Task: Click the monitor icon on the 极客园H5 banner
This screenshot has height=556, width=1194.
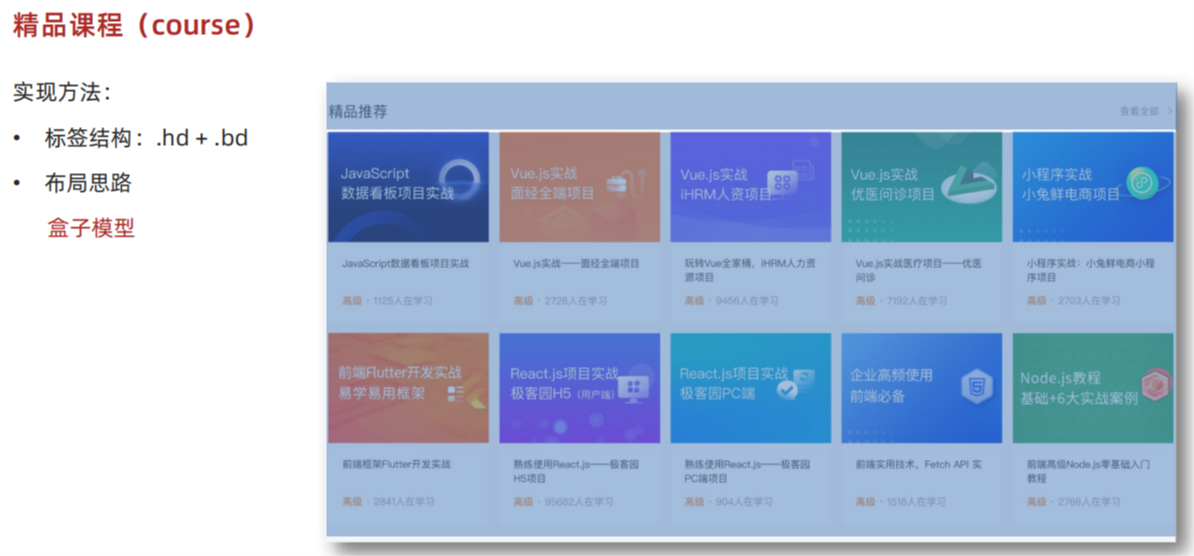Action: coord(632,388)
